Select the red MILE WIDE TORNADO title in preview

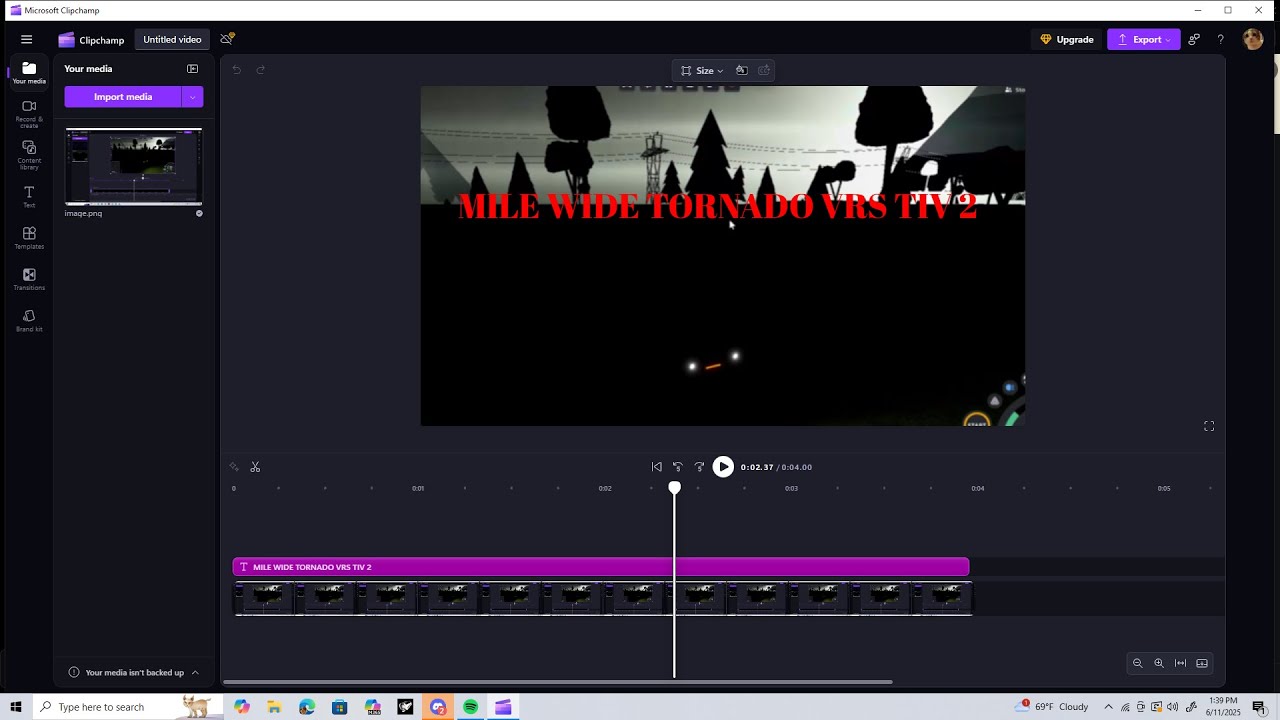pyautogui.click(x=717, y=206)
